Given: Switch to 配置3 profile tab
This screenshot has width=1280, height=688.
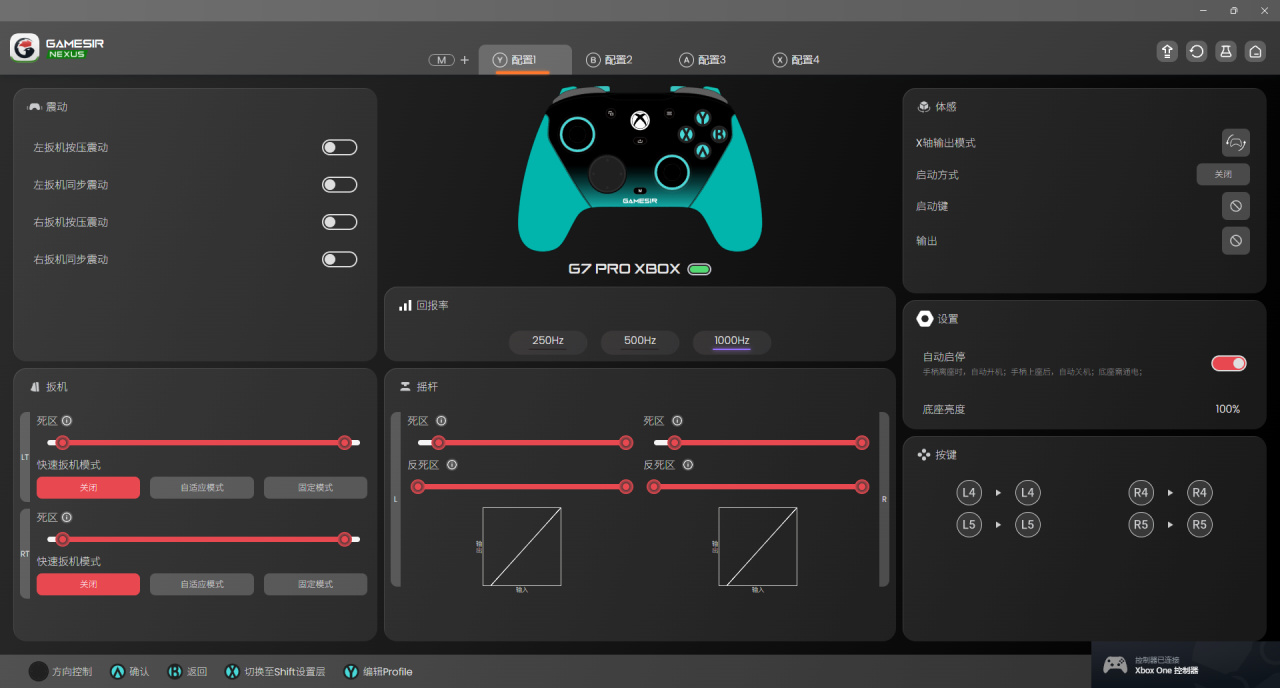Looking at the screenshot, I should pyautogui.click(x=703, y=60).
